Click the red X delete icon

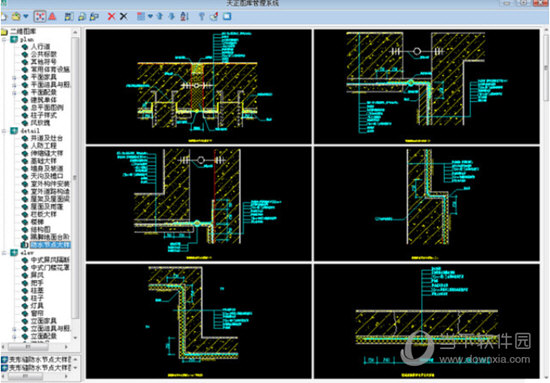click(112, 16)
